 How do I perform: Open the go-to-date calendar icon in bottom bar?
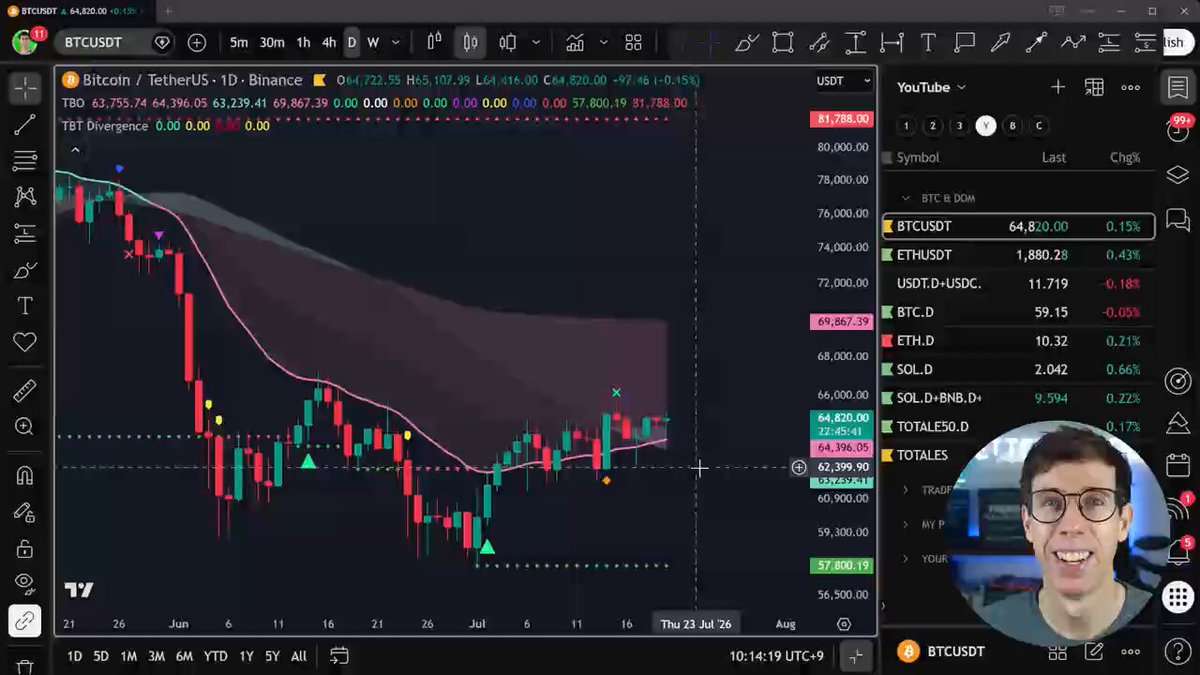point(339,656)
